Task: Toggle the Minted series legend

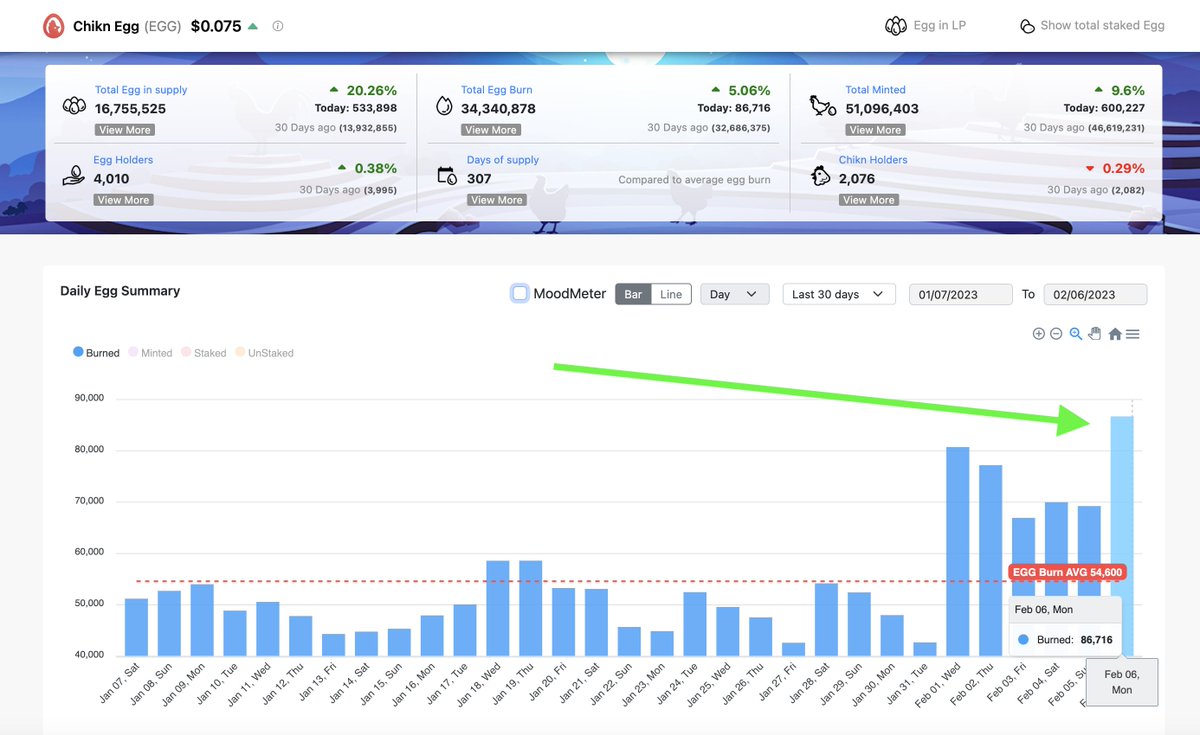Action: tap(150, 353)
